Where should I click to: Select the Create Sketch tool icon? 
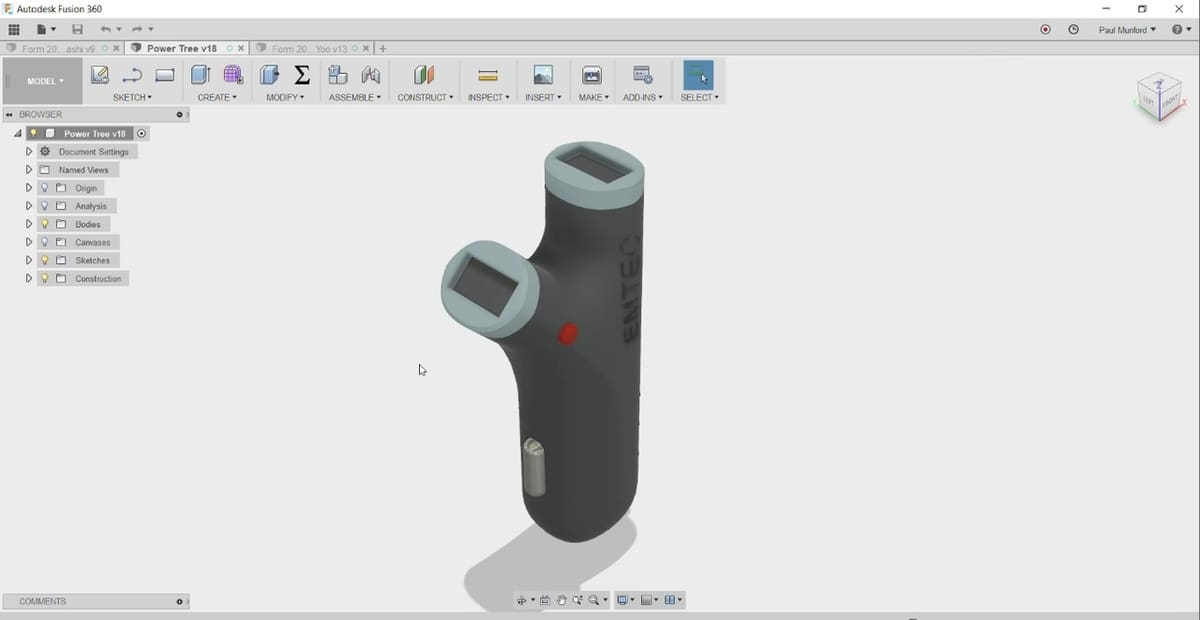pos(99,75)
